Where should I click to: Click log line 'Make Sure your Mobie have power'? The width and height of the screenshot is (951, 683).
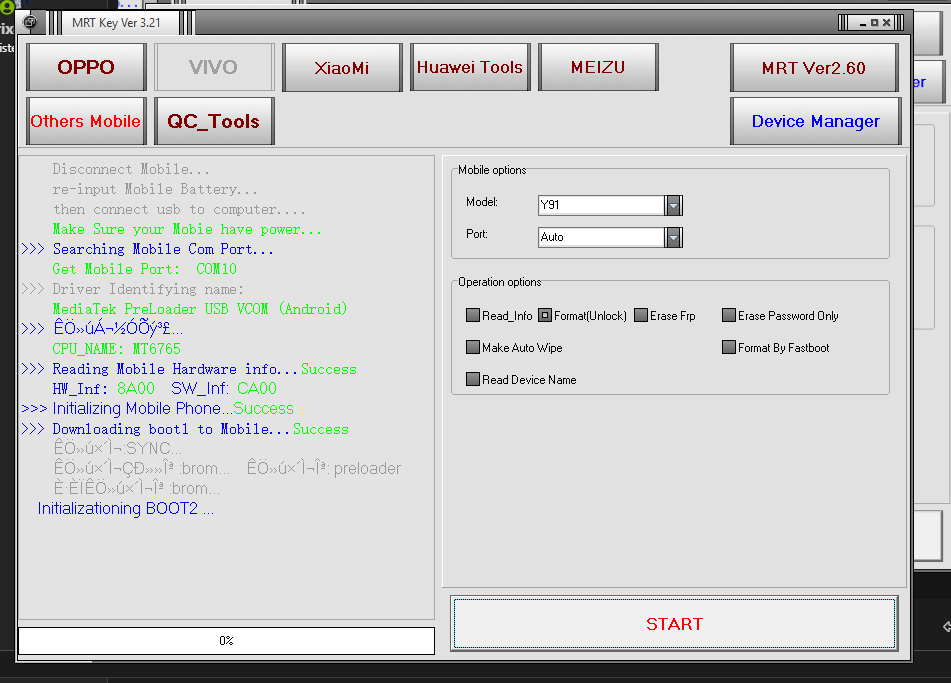(187, 229)
